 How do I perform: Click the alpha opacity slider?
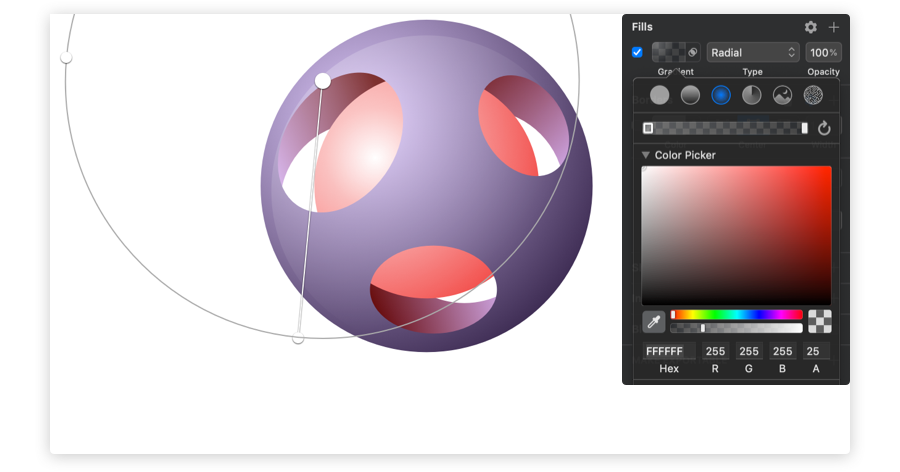tap(736, 328)
